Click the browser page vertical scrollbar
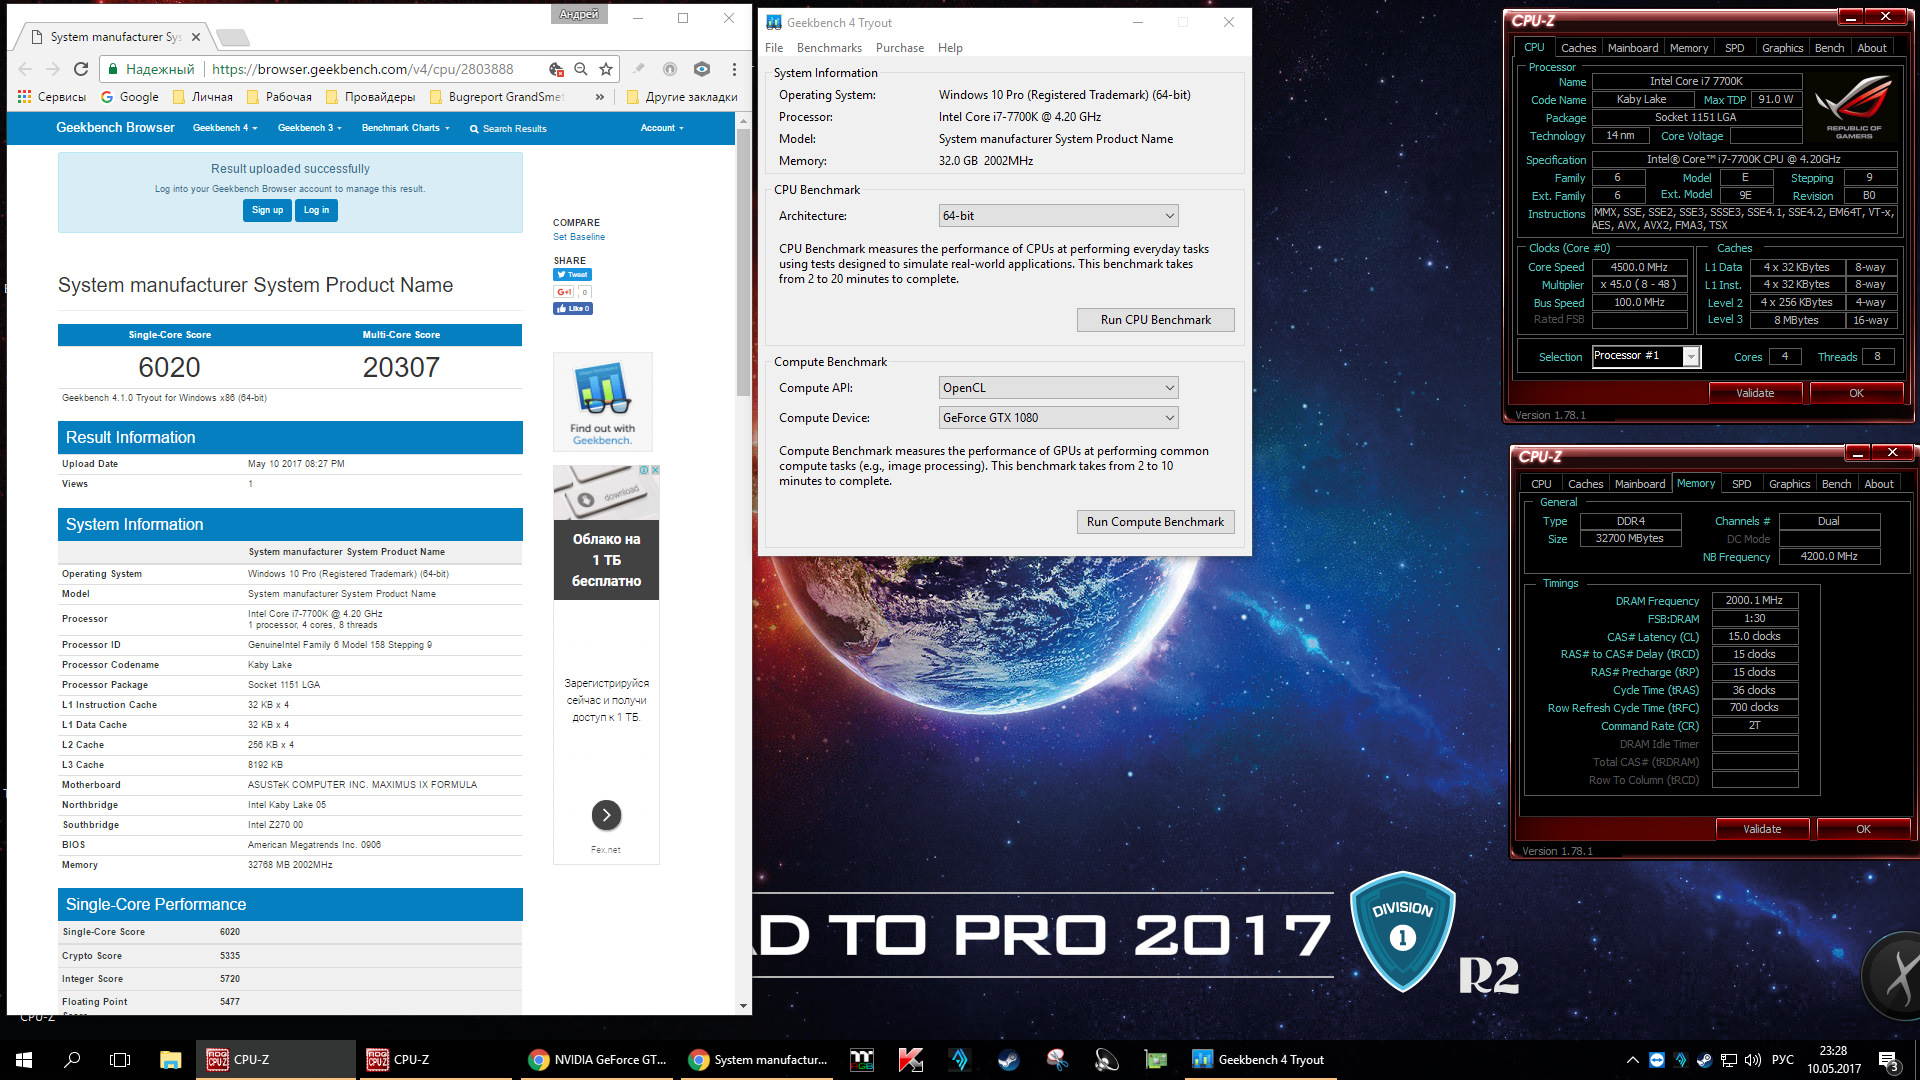 tap(743, 264)
